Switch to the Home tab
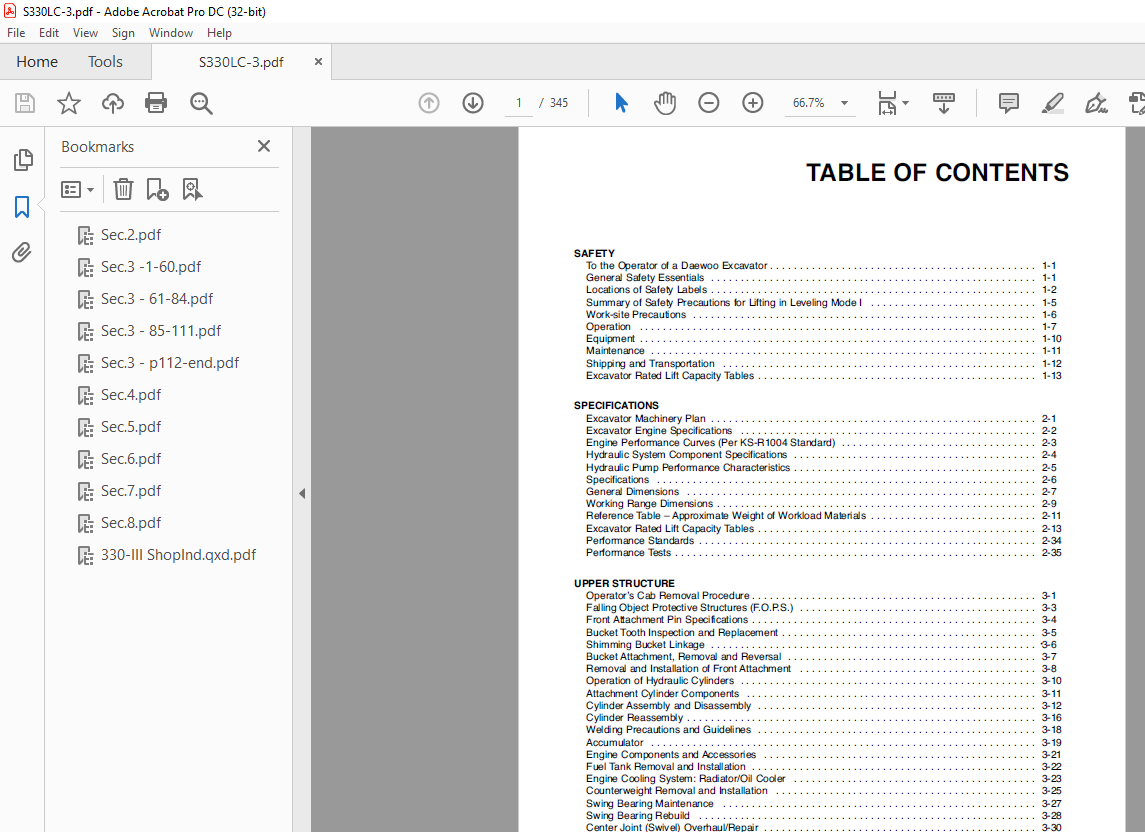 tap(37, 62)
